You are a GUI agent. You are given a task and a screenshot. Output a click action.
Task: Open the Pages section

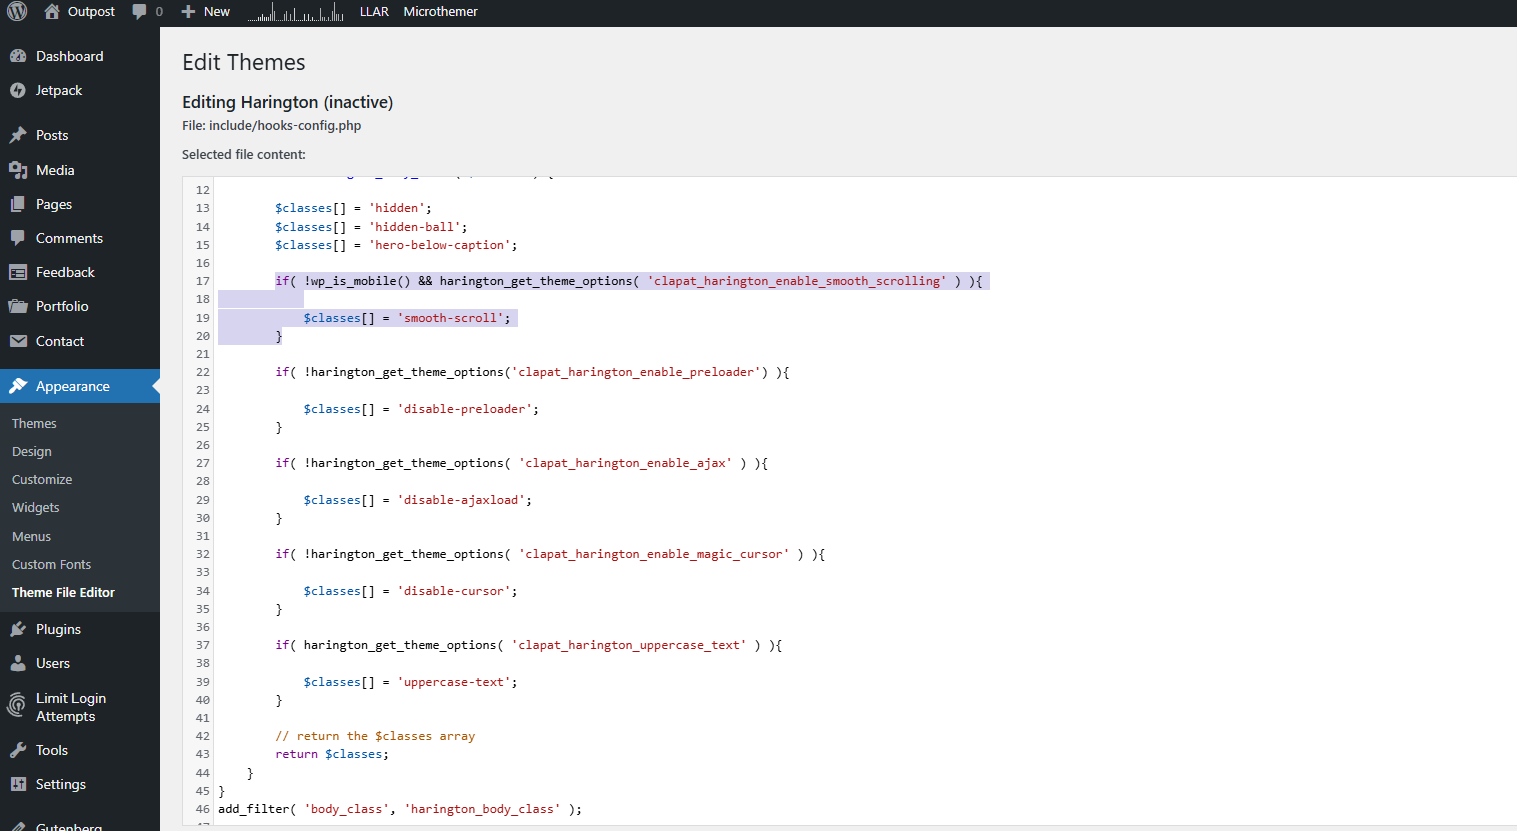coord(54,204)
